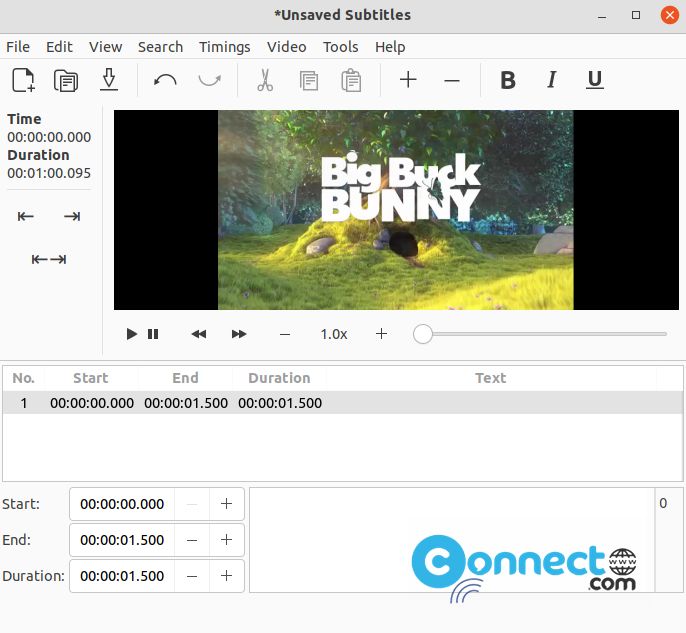The width and height of the screenshot is (686, 633).
Task: Open the Video menu
Action: (286, 47)
